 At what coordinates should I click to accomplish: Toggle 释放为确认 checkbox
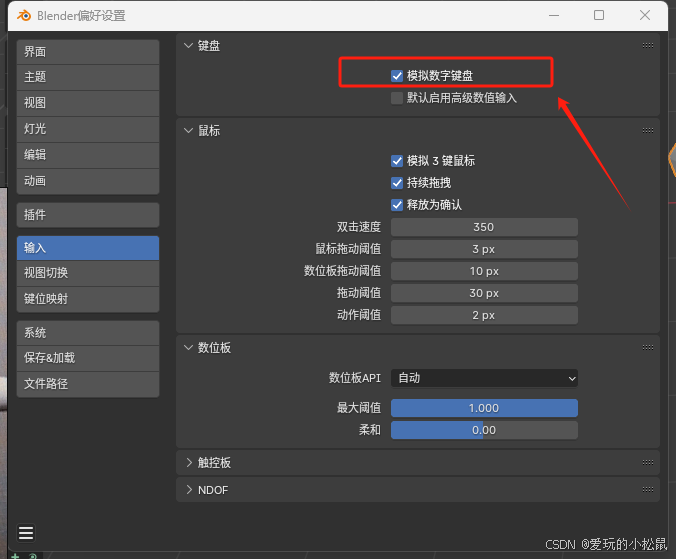(x=397, y=205)
